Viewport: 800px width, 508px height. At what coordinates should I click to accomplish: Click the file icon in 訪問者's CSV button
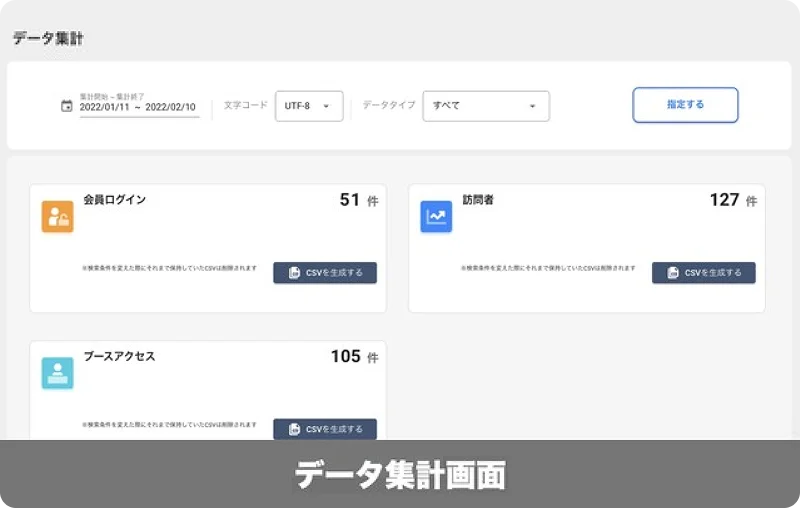tap(673, 273)
